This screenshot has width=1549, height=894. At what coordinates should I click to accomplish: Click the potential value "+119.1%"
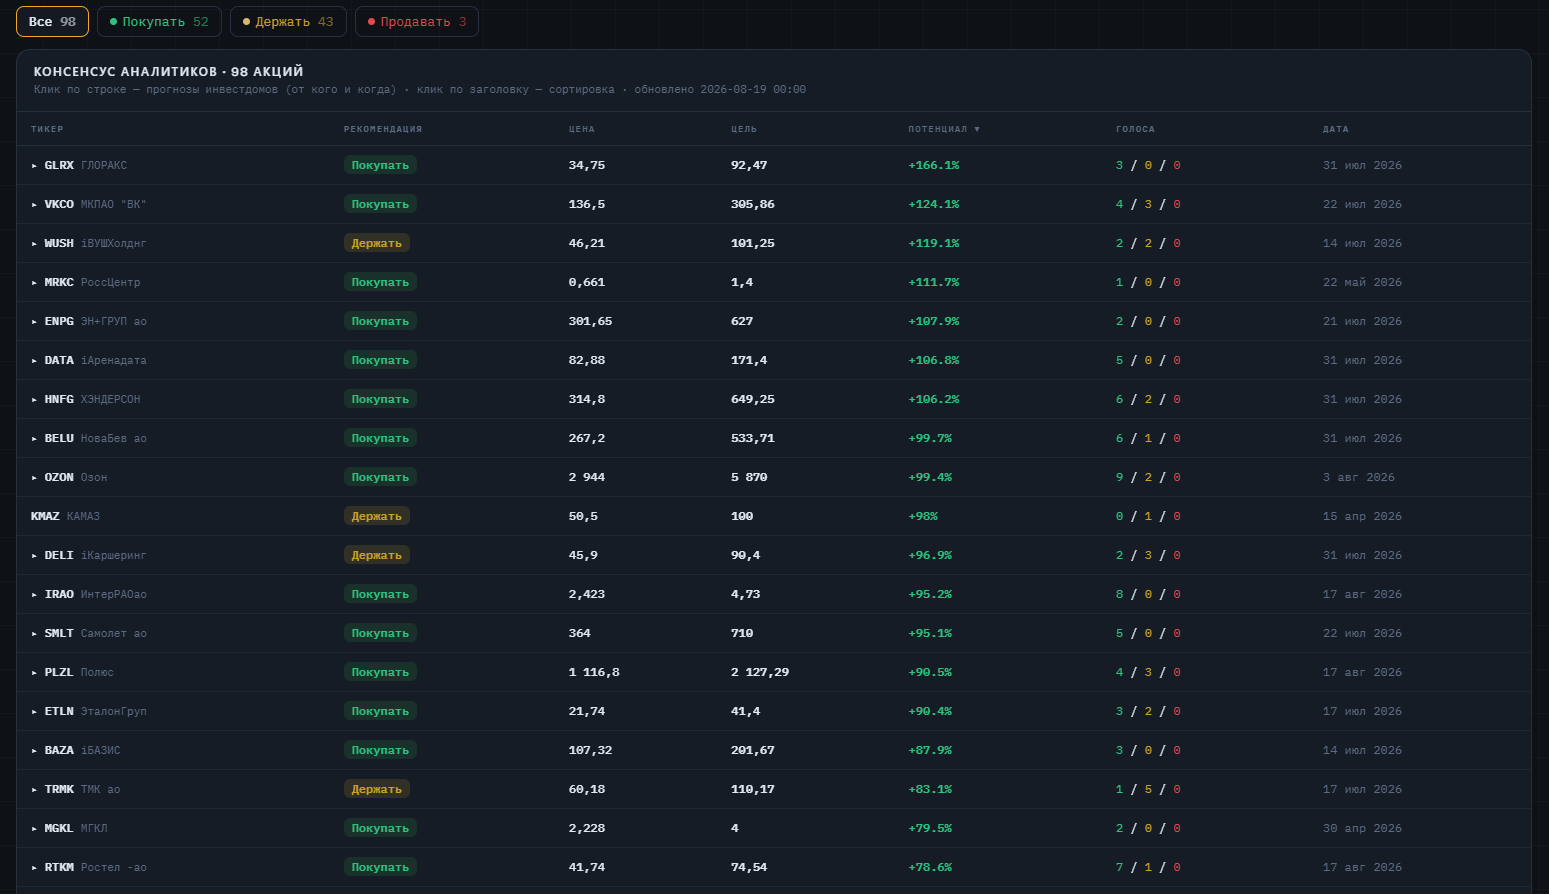(934, 243)
